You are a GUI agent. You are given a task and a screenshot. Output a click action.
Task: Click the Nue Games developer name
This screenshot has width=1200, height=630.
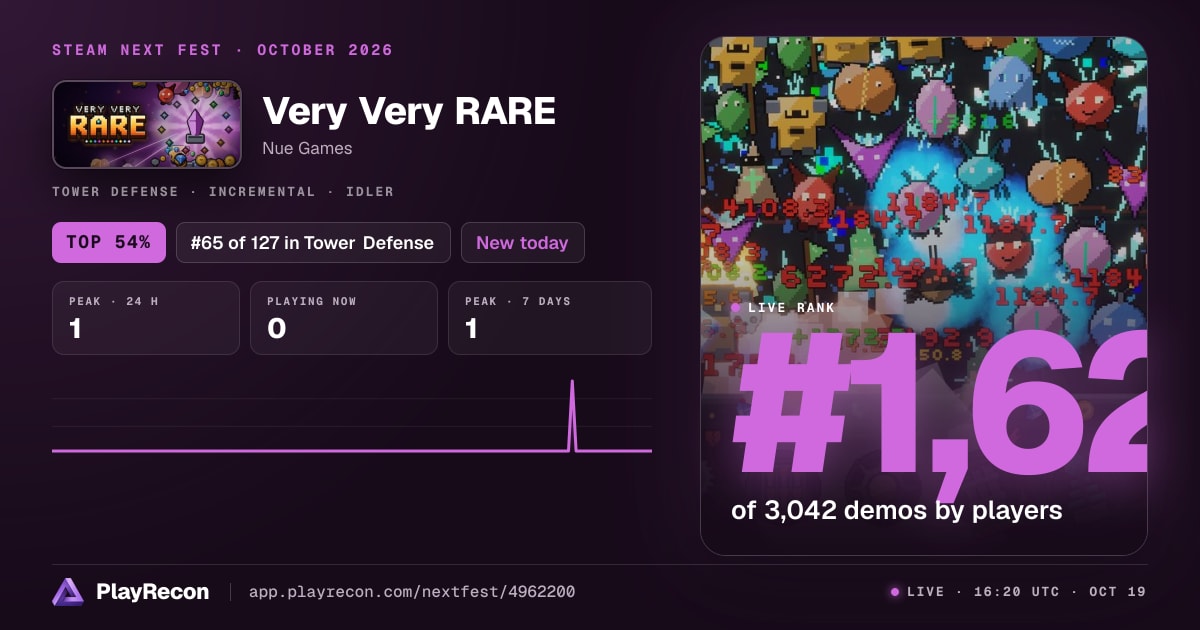307,148
